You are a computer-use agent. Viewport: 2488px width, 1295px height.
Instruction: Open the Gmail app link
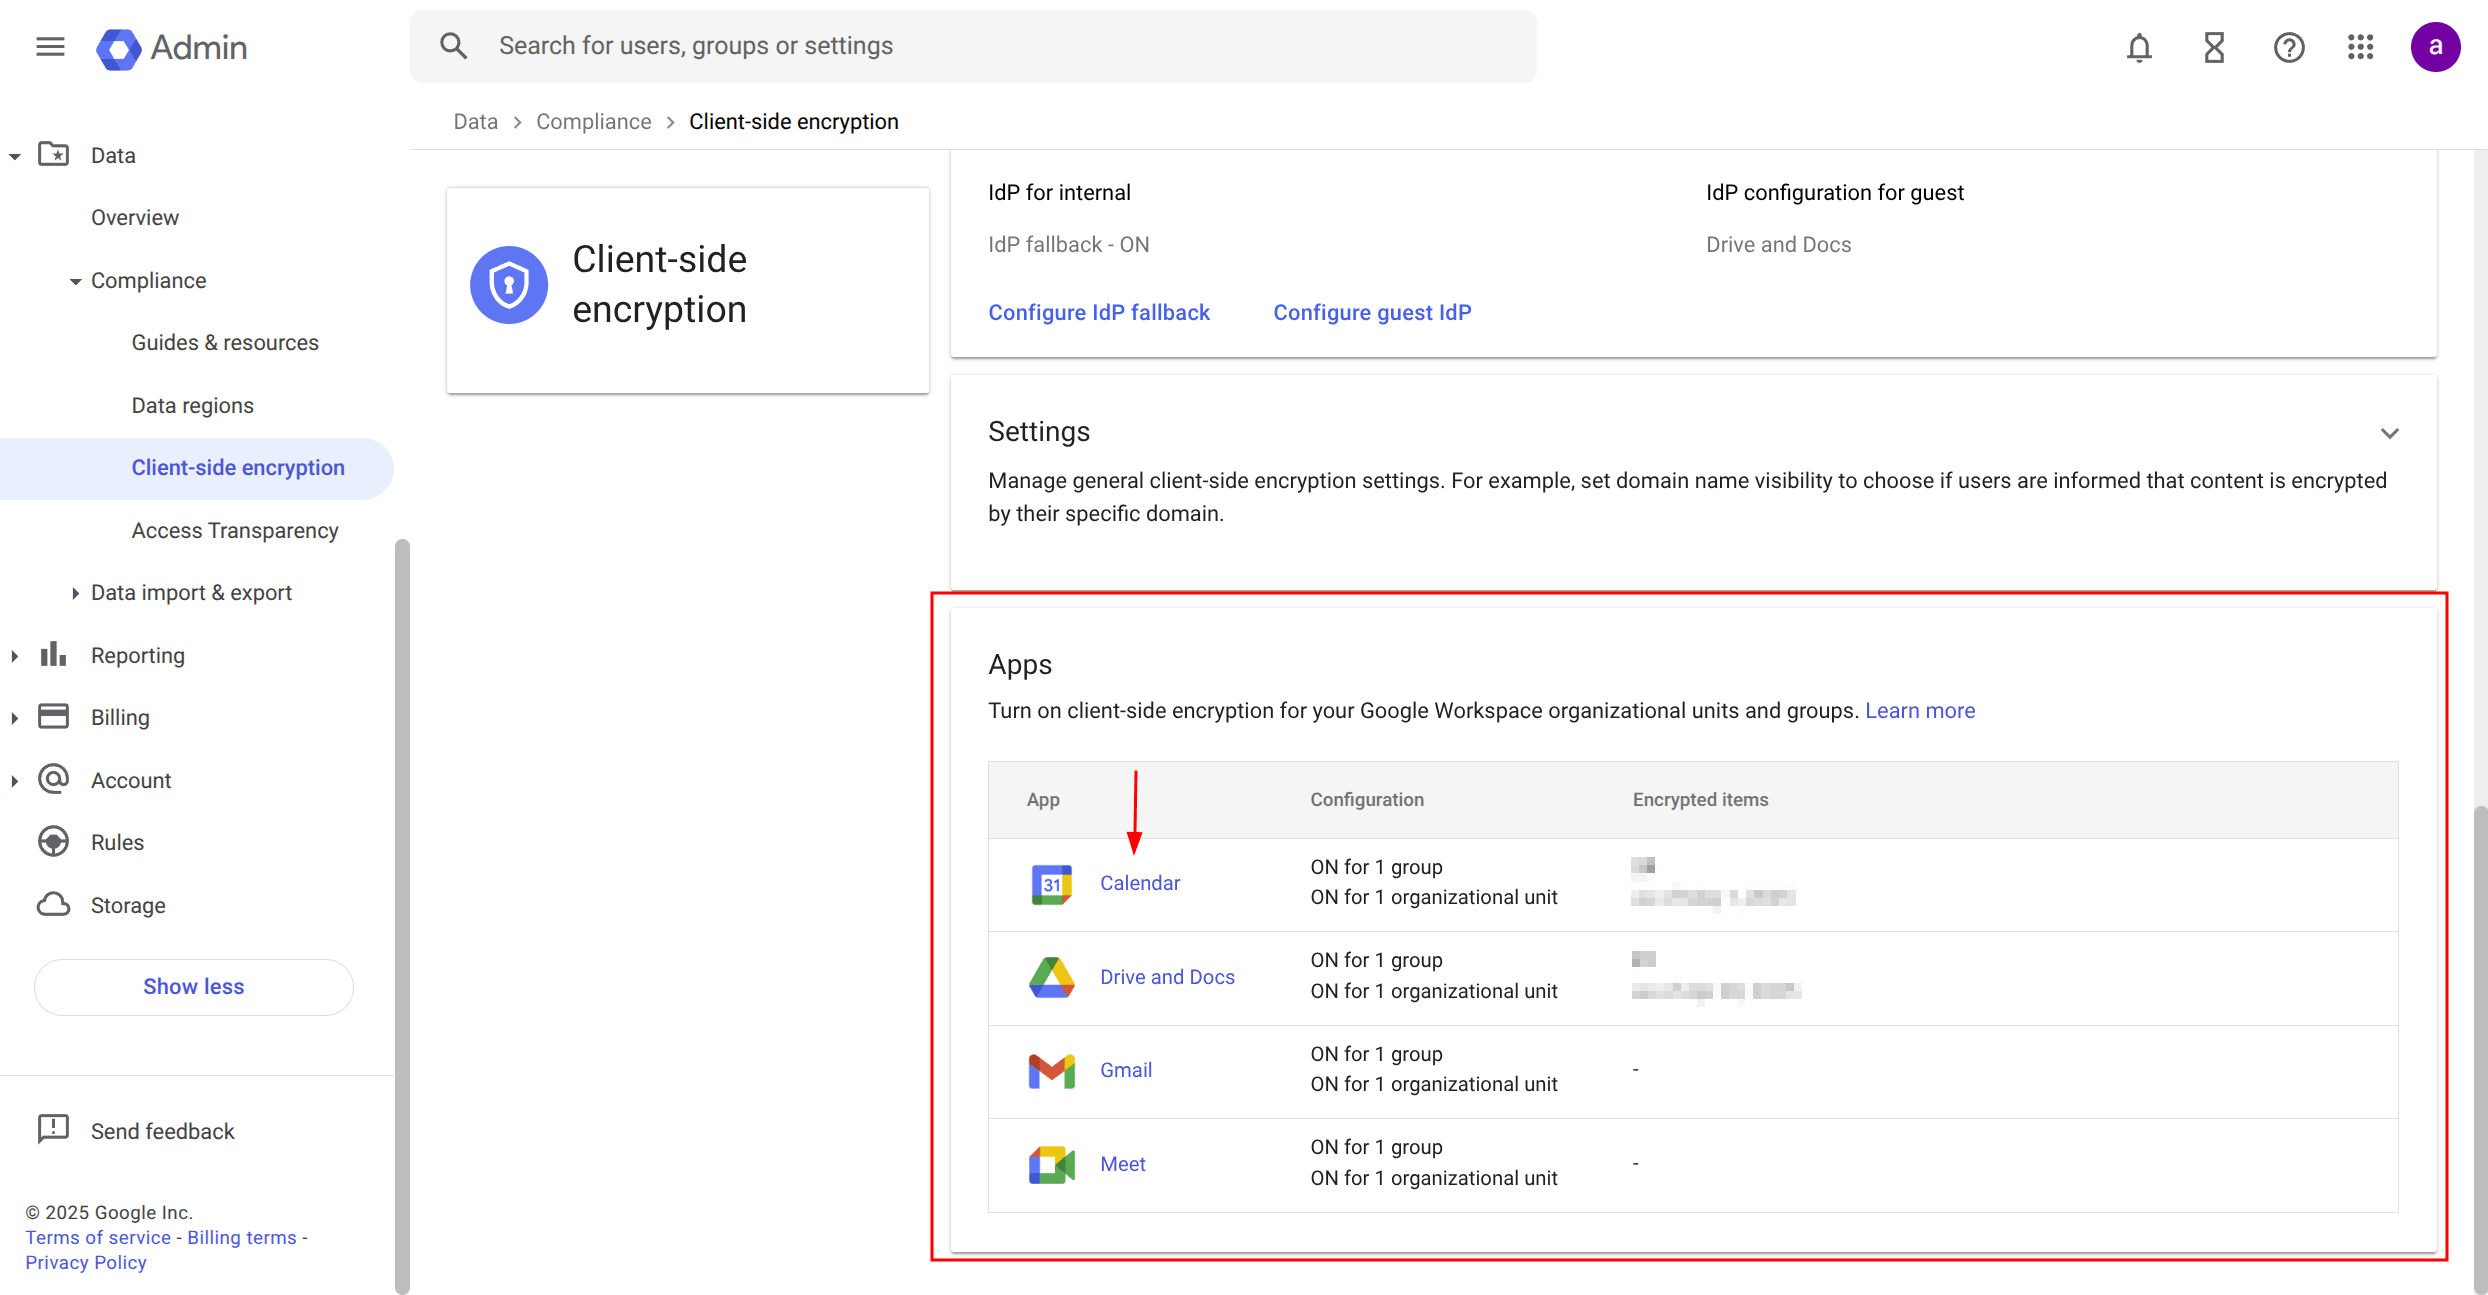coord(1126,1070)
